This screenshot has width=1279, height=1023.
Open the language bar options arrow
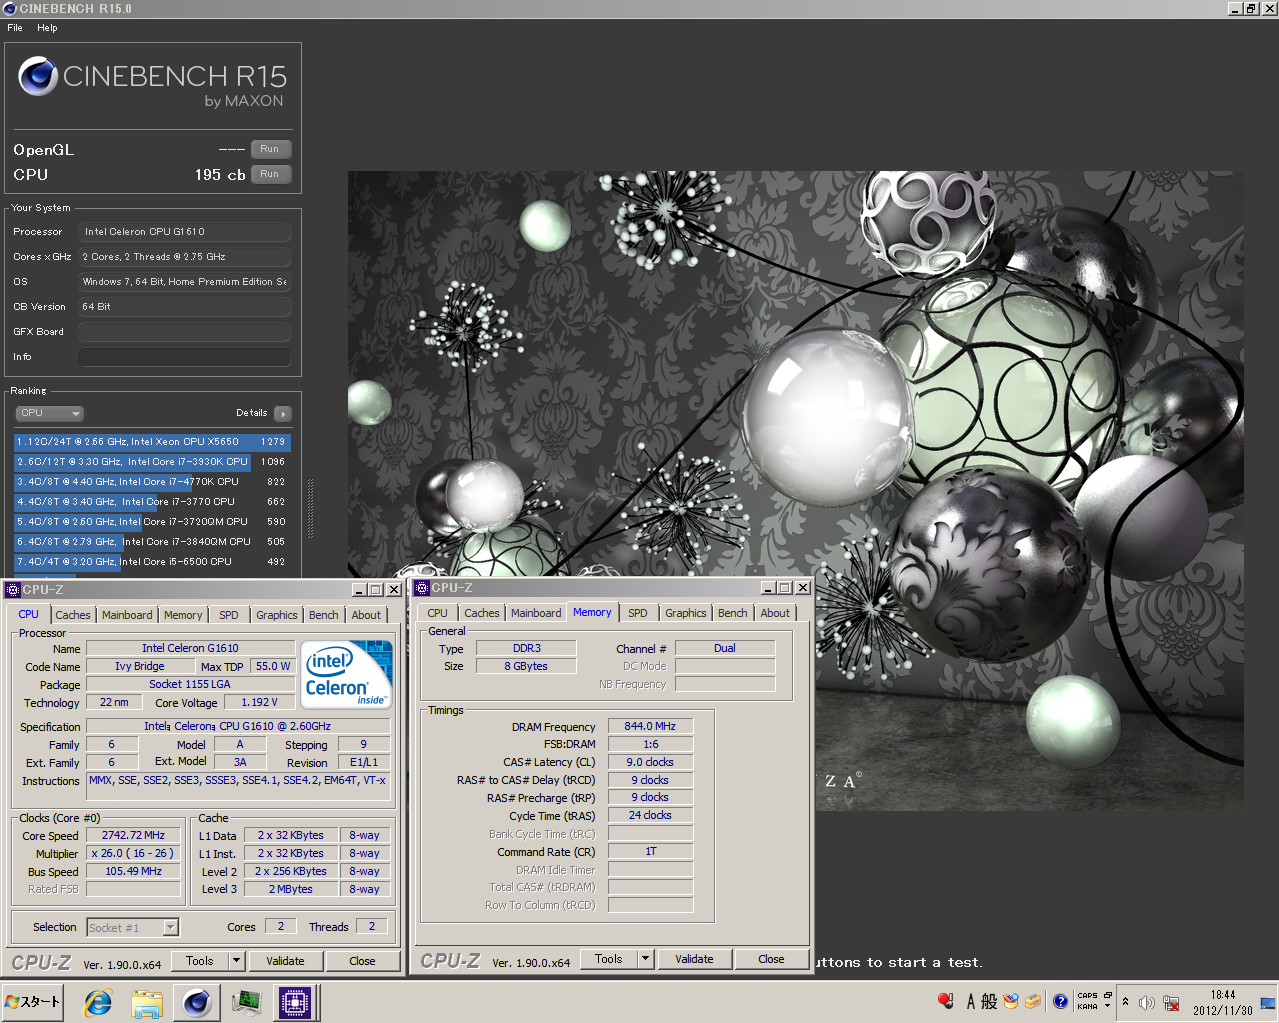pos(1108,1007)
